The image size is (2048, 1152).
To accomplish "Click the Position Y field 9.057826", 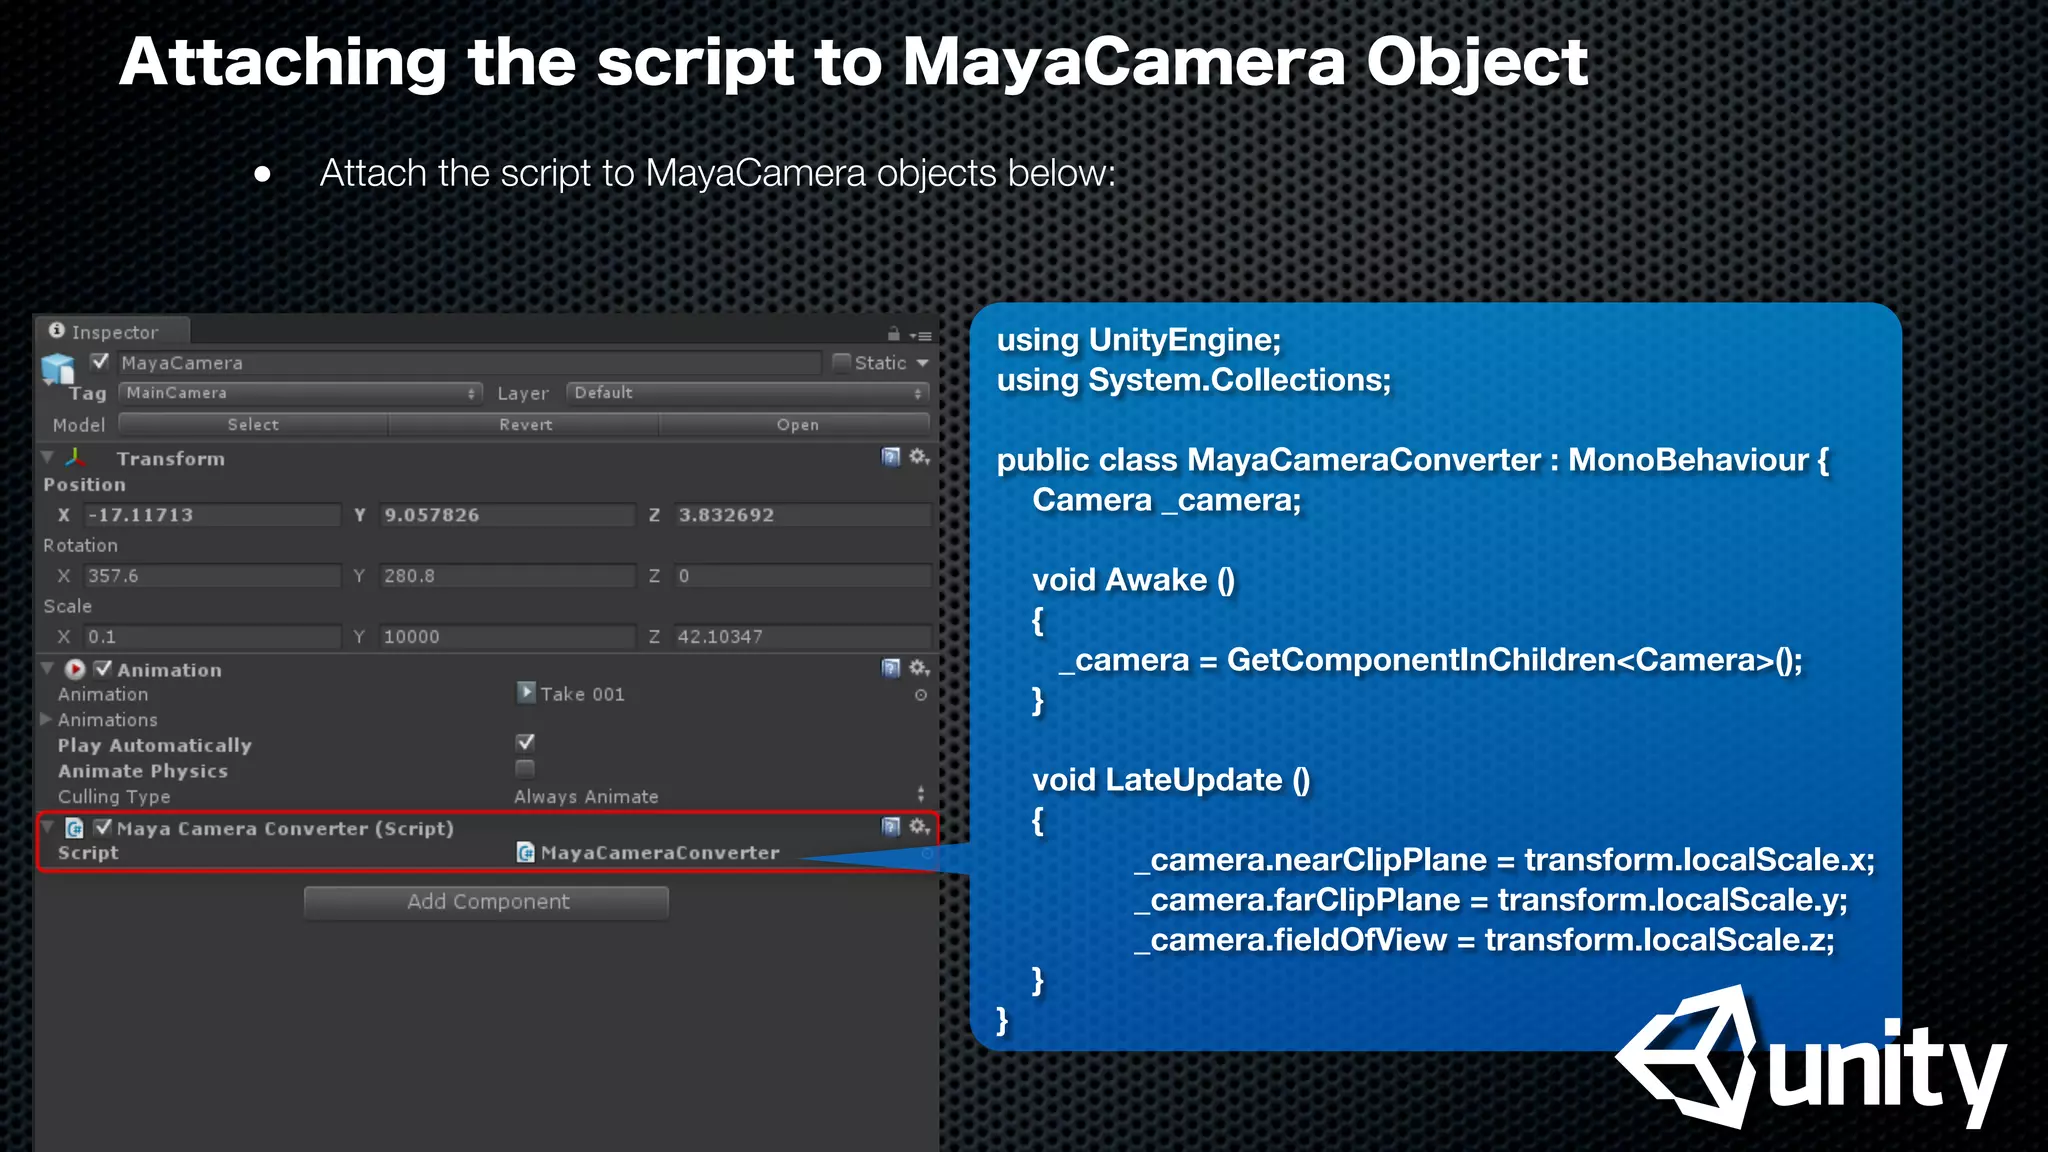I will [507, 515].
